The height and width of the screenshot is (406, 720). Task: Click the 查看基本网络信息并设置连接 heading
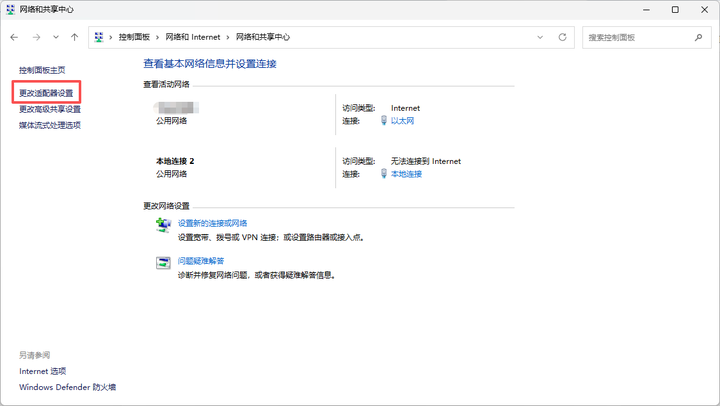click(210, 64)
